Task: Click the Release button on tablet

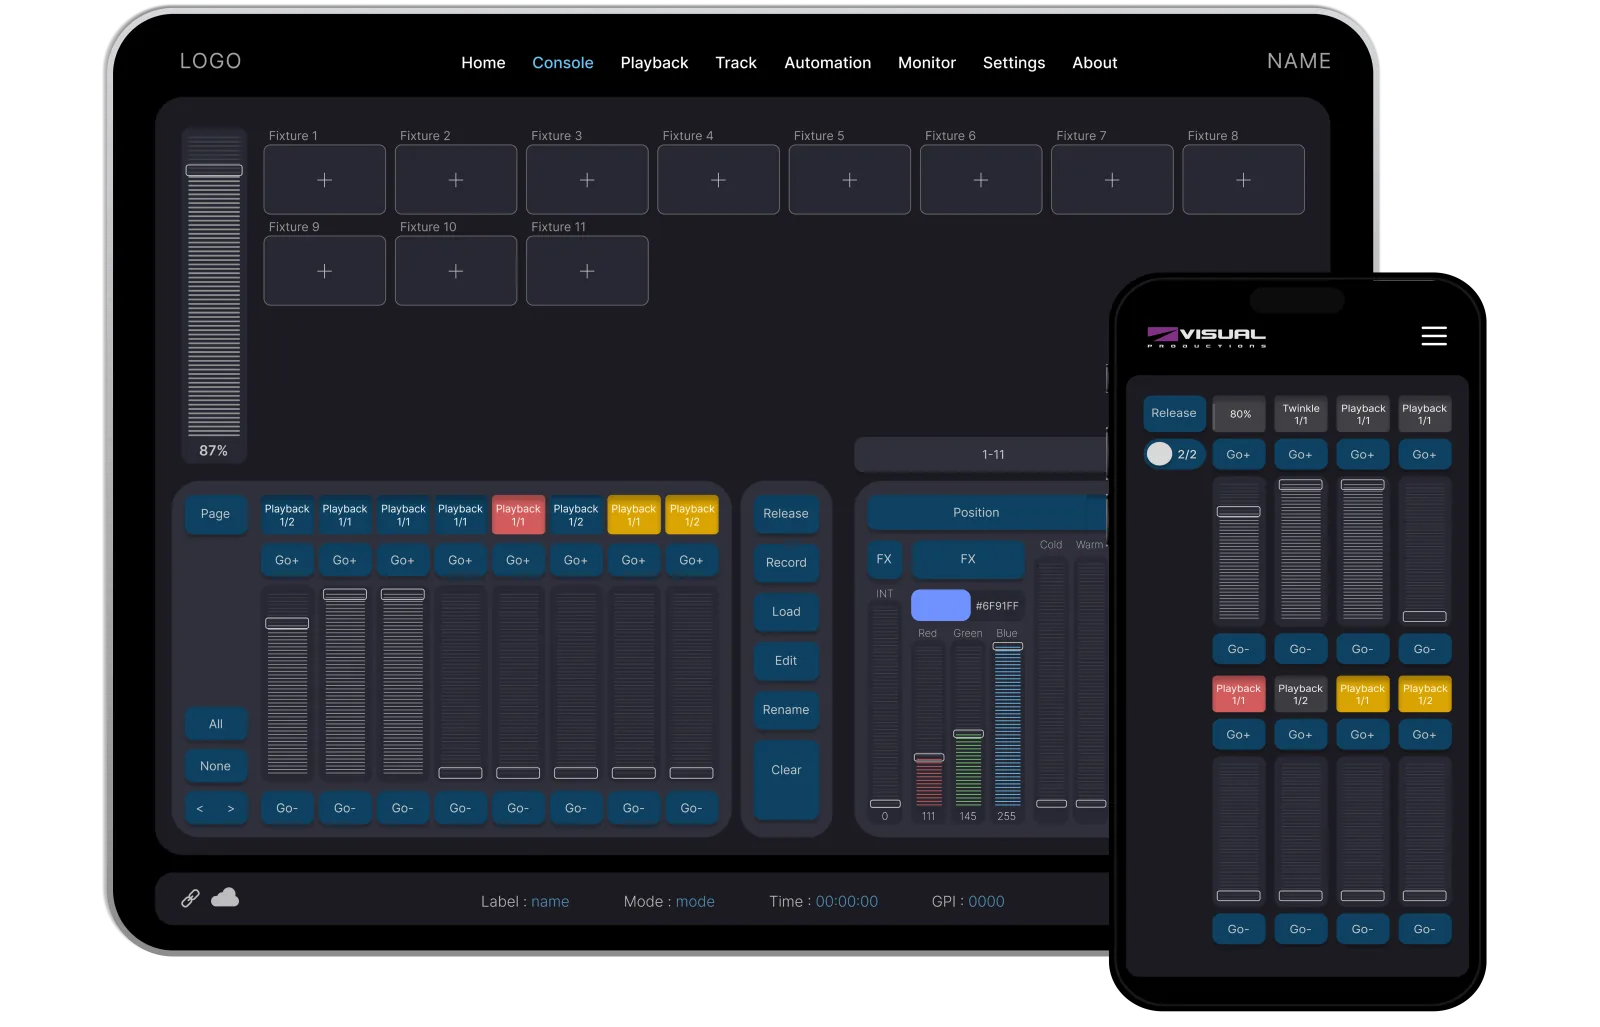Action: [x=786, y=513]
